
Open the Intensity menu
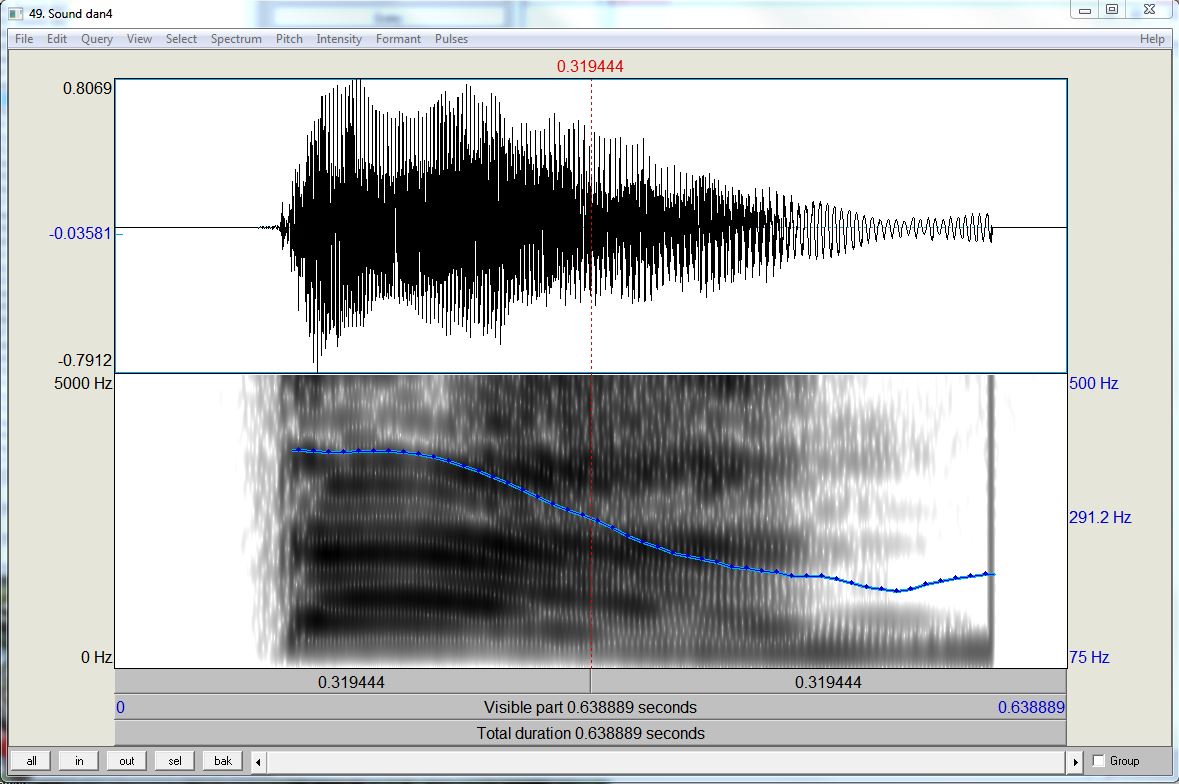coord(339,39)
